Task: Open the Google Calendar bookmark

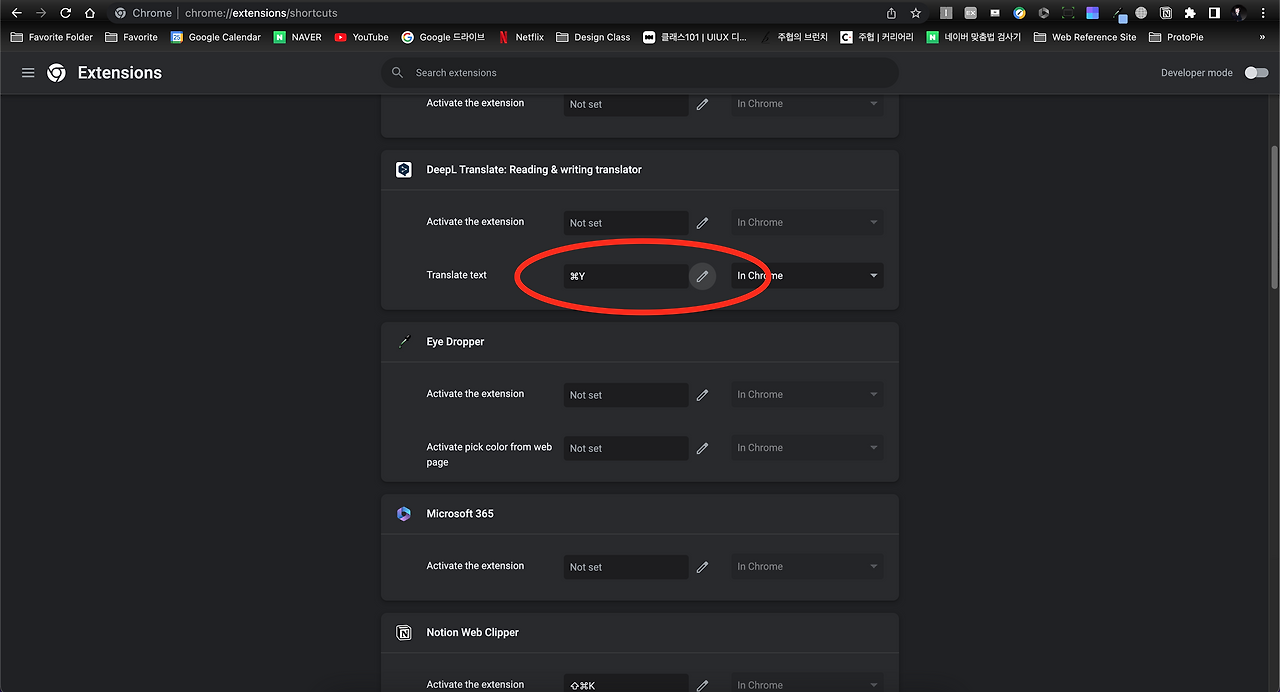Action: 215,37
